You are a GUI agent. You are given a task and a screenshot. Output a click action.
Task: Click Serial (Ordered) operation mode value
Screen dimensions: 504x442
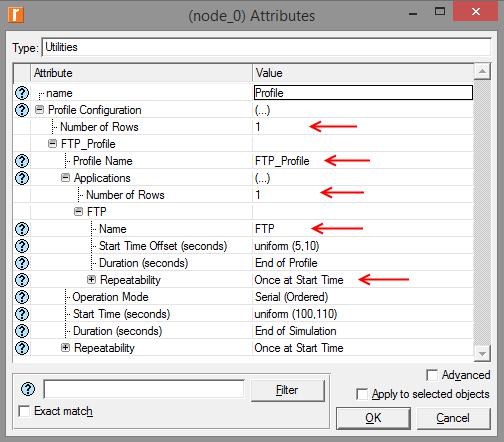[292, 297]
